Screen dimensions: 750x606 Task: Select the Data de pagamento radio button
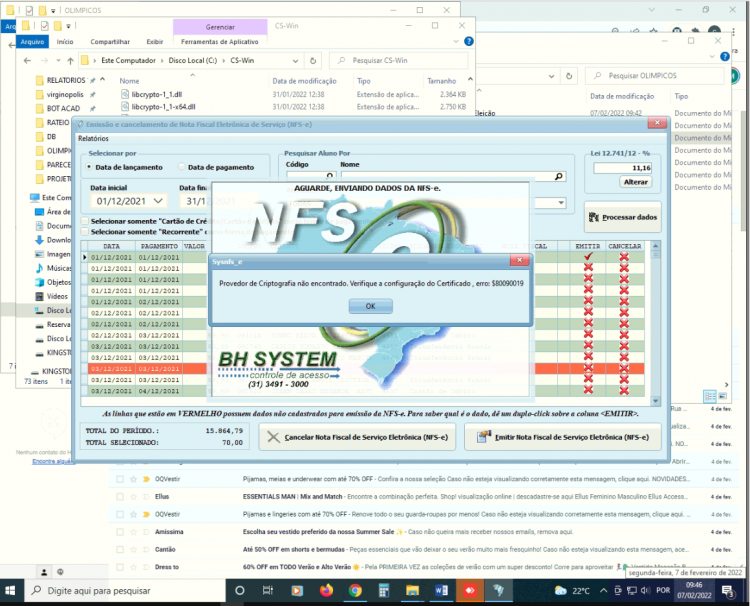tap(182, 167)
